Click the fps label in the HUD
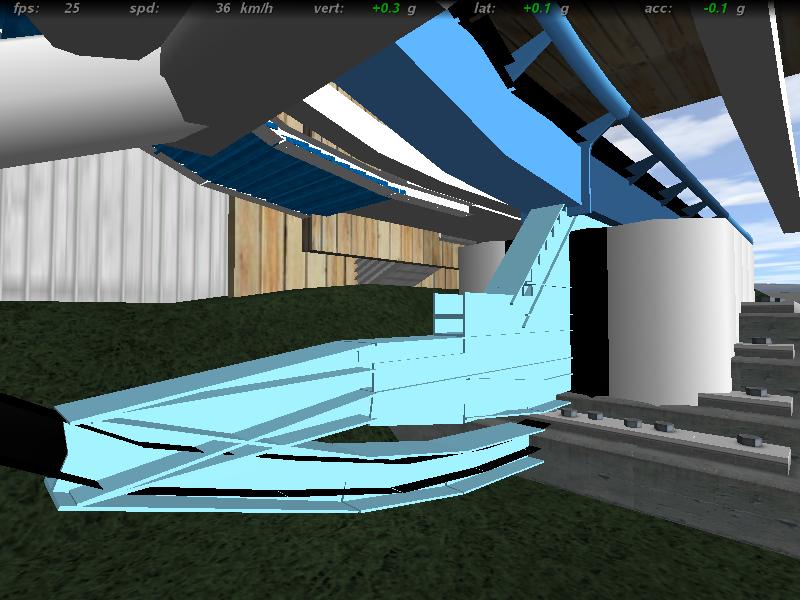The width and height of the screenshot is (800, 600). coord(26,8)
